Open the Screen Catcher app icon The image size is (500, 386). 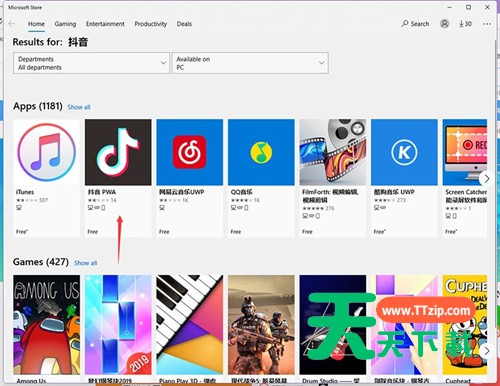click(x=465, y=152)
